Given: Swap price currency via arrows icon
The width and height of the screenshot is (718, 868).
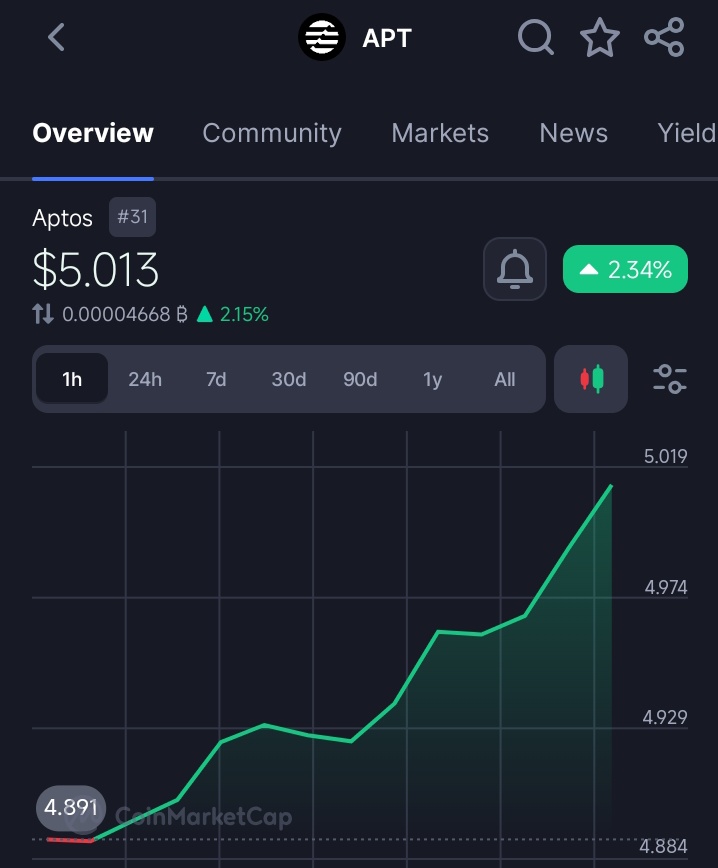Looking at the screenshot, I should pyautogui.click(x=43, y=314).
